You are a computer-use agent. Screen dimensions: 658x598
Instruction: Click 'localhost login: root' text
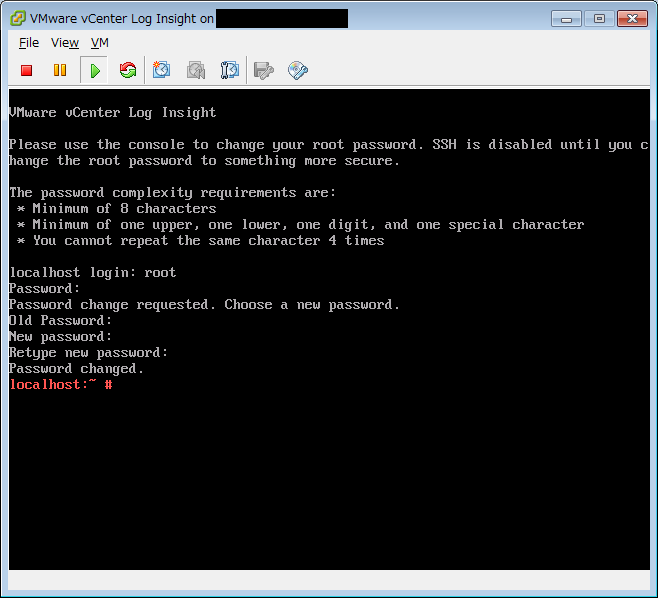point(93,273)
